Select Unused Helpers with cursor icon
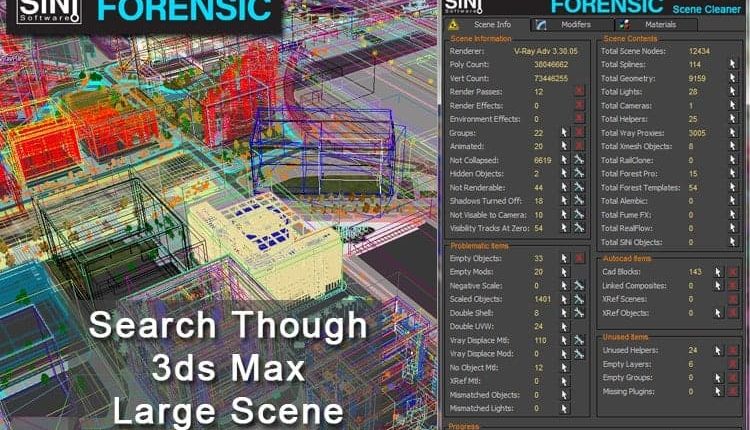 pyautogui.click(x=718, y=351)
